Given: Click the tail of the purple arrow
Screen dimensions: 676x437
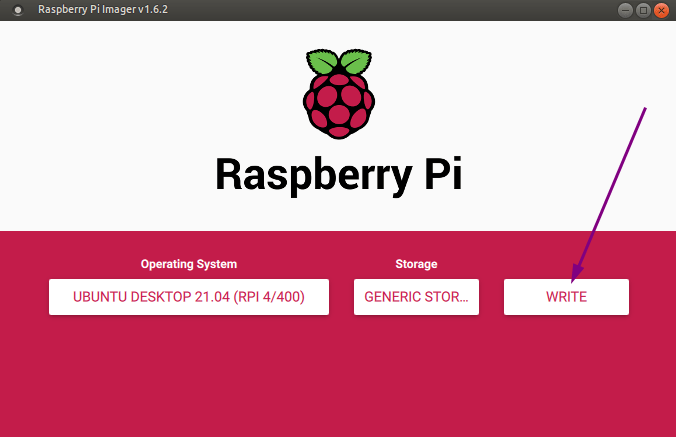Looking at the screenshot, I should [644, 110].
